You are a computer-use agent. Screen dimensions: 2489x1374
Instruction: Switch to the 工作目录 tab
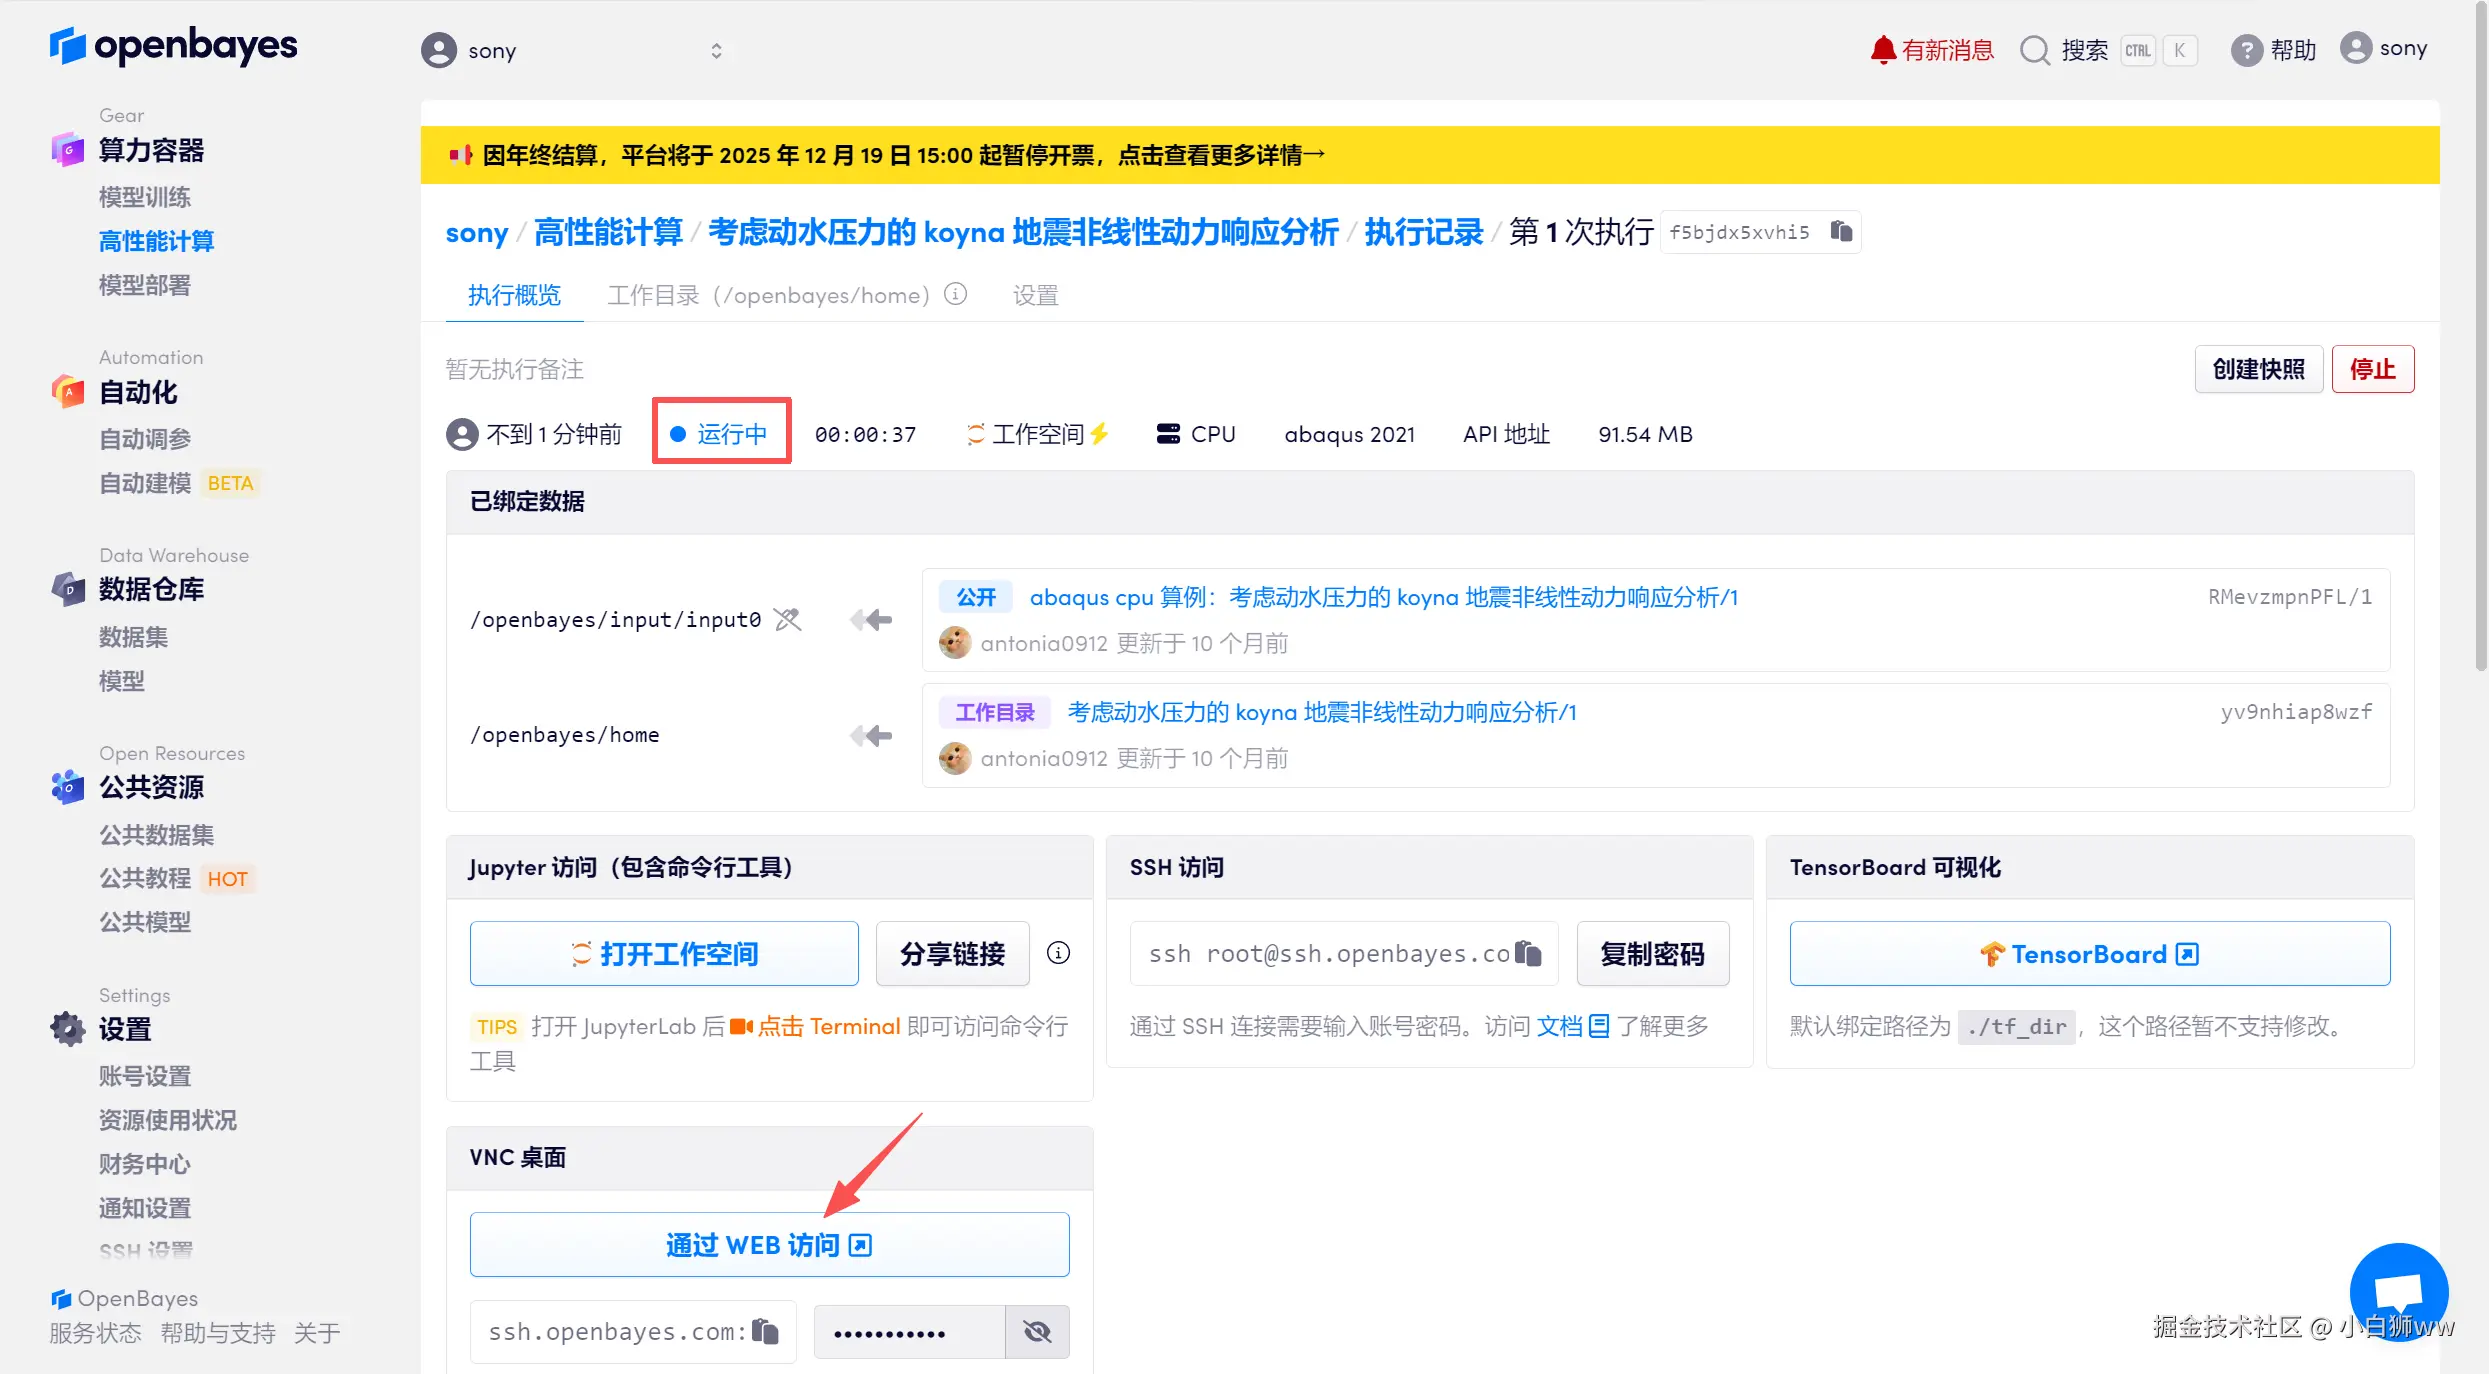coord(767,295)
